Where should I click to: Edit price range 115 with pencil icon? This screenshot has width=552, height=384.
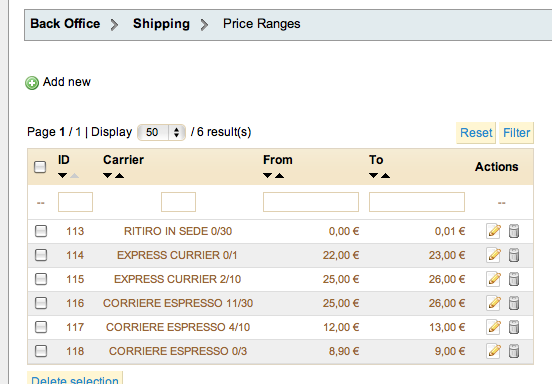(494, 279)
